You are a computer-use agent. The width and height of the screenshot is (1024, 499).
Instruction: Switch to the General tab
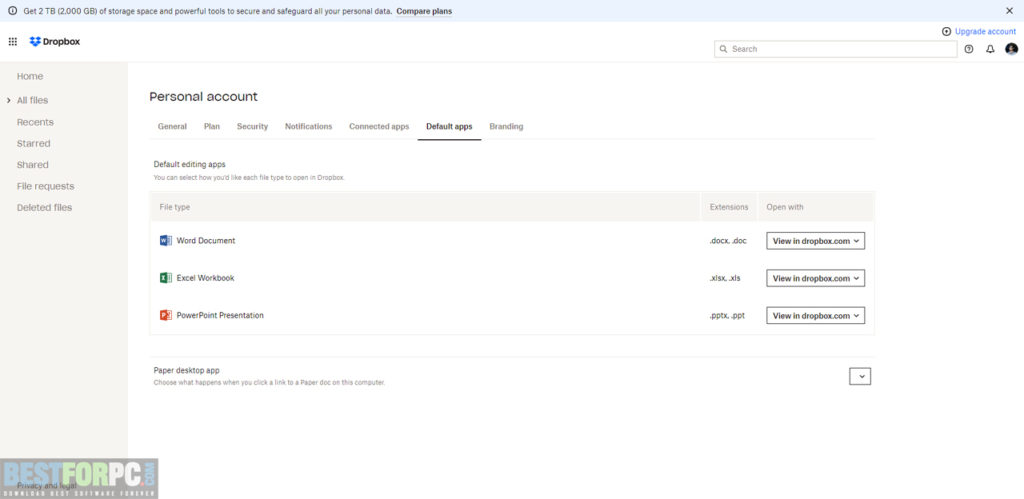(172, 127)
